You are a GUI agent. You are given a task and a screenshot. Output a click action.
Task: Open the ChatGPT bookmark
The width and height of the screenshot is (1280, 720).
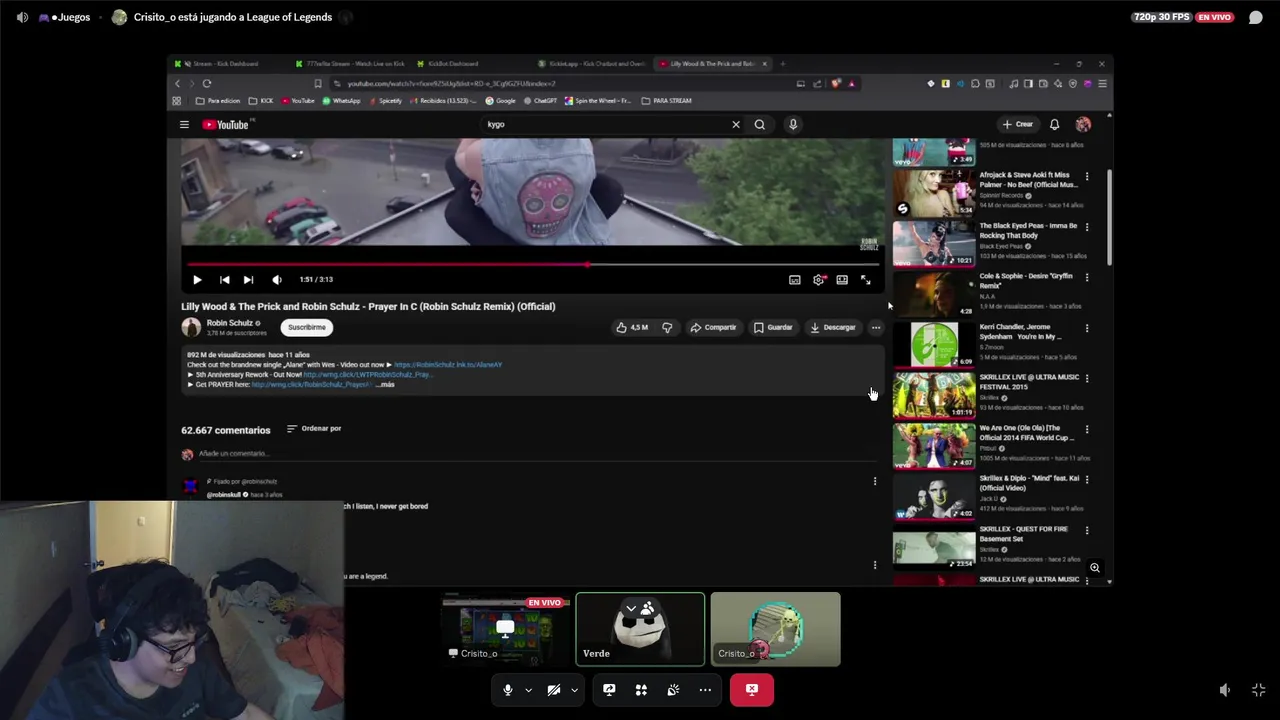(x=541, y=101)
